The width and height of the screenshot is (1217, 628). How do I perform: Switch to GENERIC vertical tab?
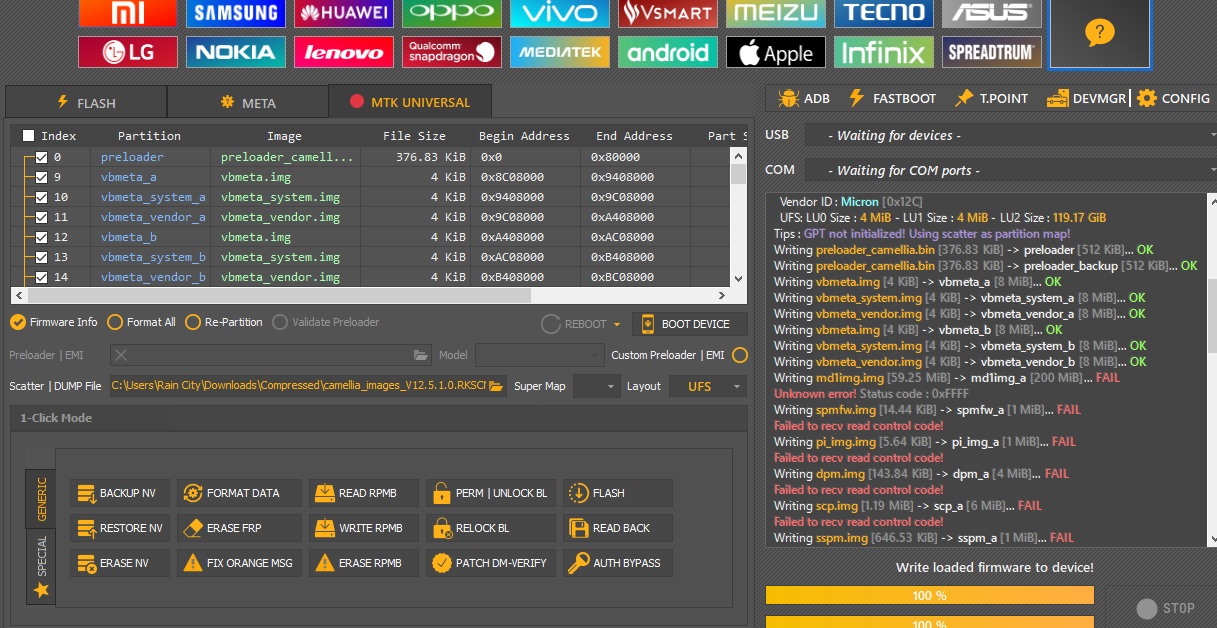point(41,498)
